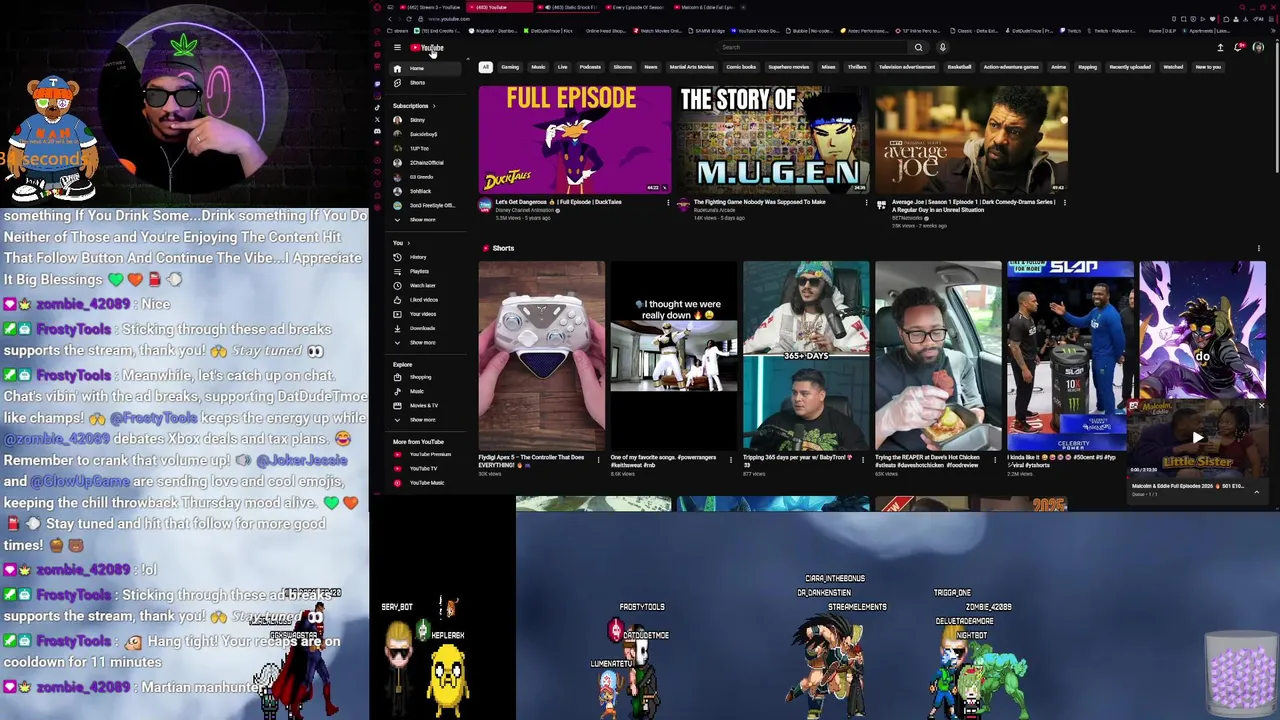
Task: Expand Show more under Subscriptions
Action: (426, 219)
